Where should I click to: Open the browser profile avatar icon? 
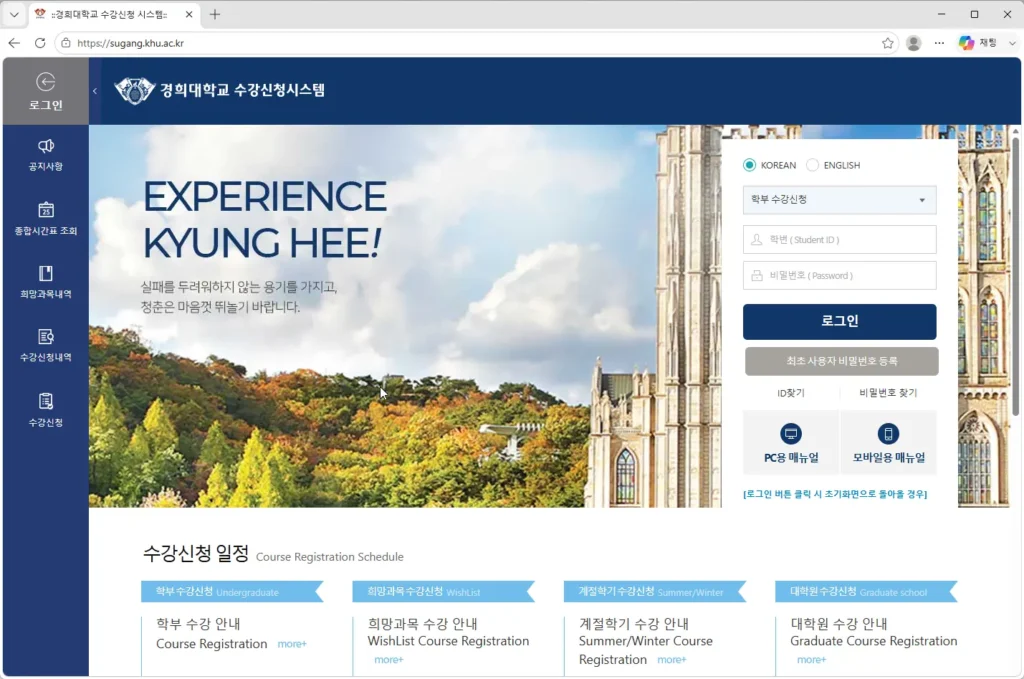[914, 43]
